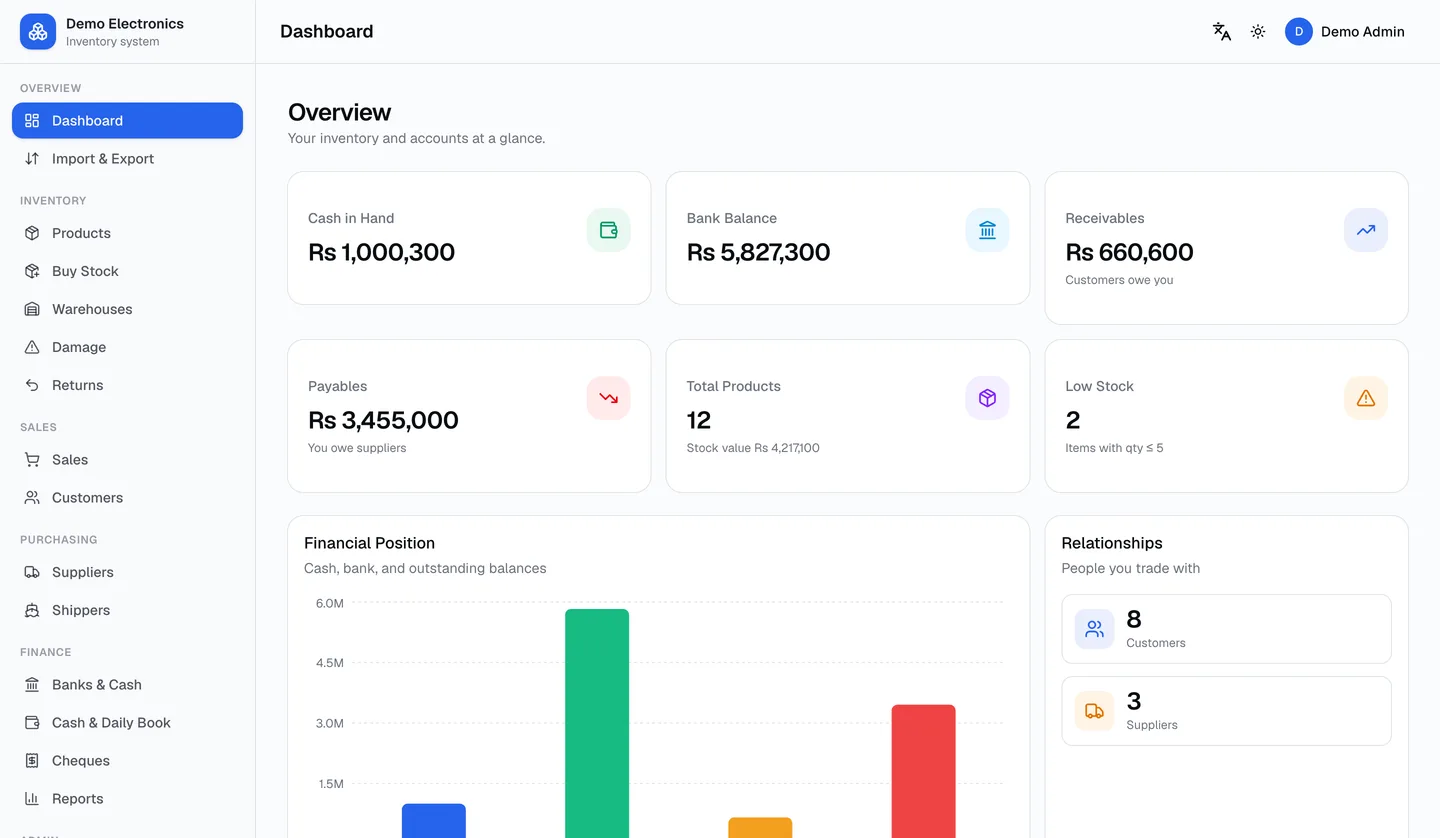Screen dimensions: 1440x838
Task: Click the 3 Suppliers count card
Action: click(x=1226, y=711)
